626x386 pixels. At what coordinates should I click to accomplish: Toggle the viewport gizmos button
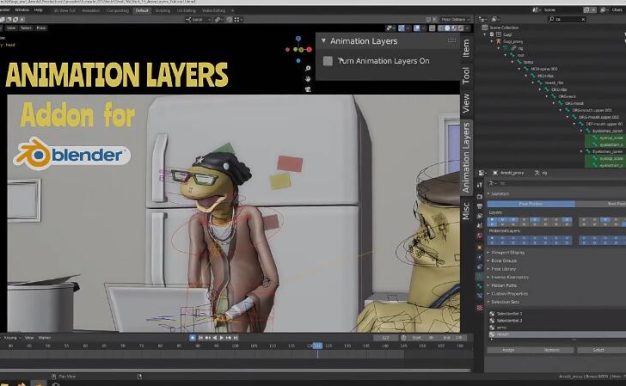point(402,28)
